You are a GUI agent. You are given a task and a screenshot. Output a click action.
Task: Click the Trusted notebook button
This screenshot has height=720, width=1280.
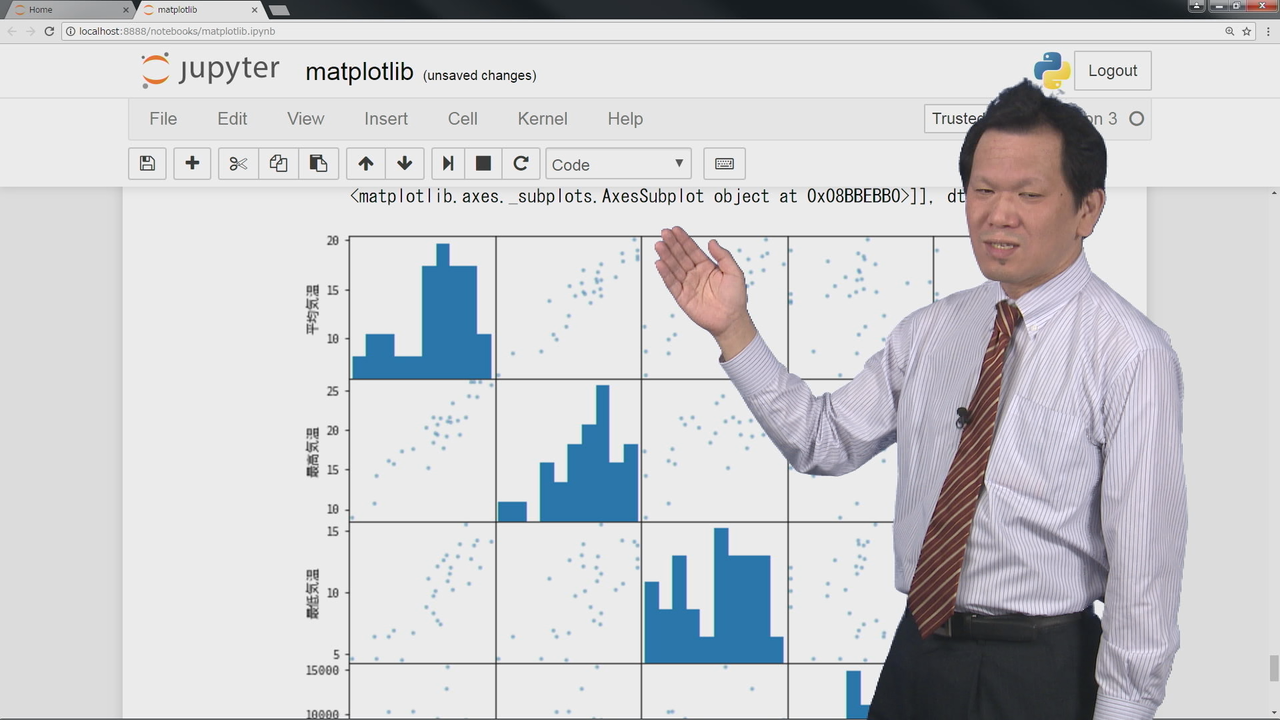tap(956, 119)
